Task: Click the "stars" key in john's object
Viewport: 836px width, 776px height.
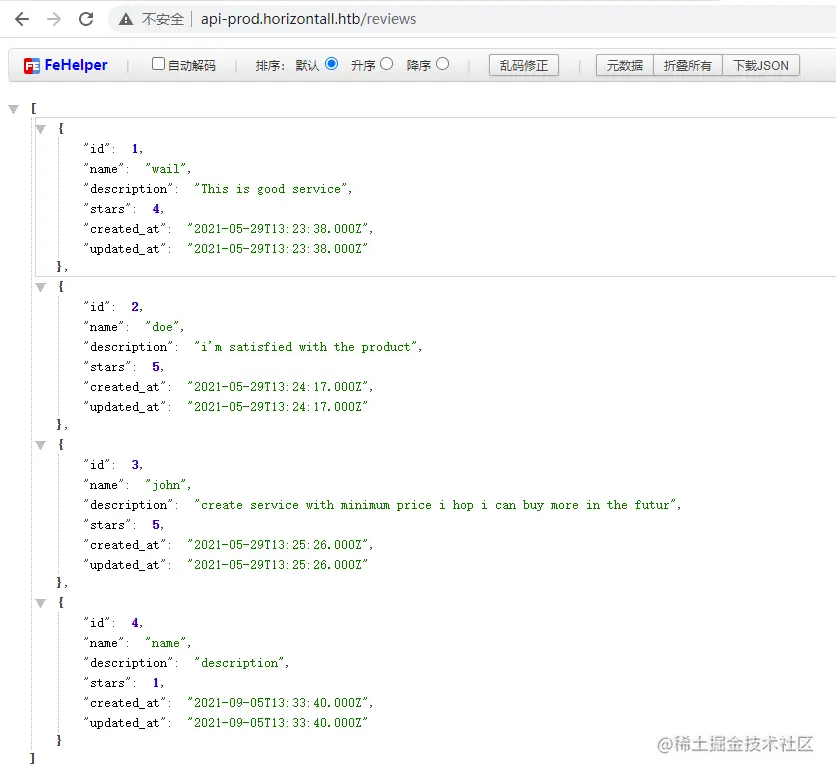Action: pyautogui.click(x=107, y=525)
